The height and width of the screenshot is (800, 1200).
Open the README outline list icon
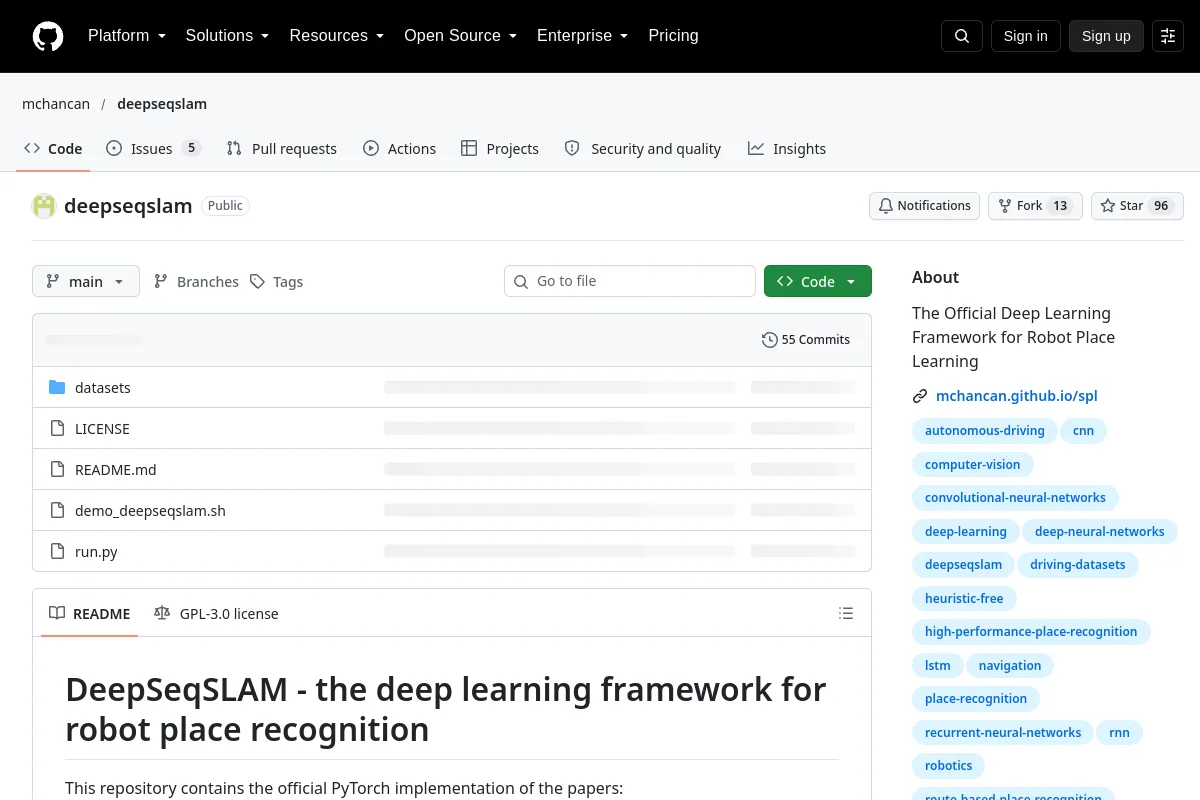tap(846, 613)
